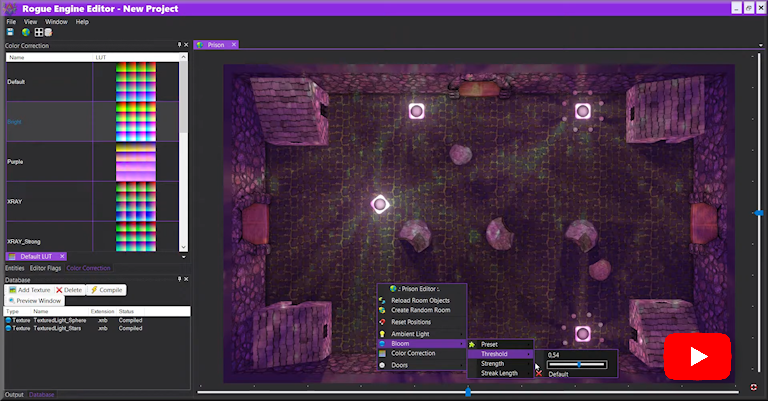Close the Default LUT tab

pos(62,256)
